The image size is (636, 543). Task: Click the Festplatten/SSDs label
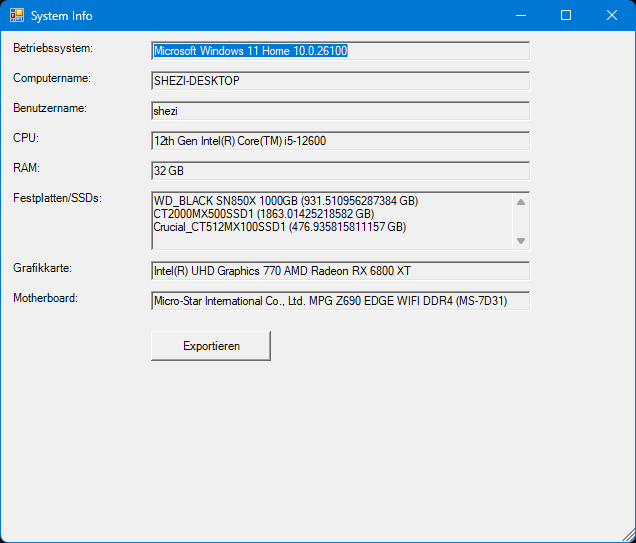coord(57,198)
